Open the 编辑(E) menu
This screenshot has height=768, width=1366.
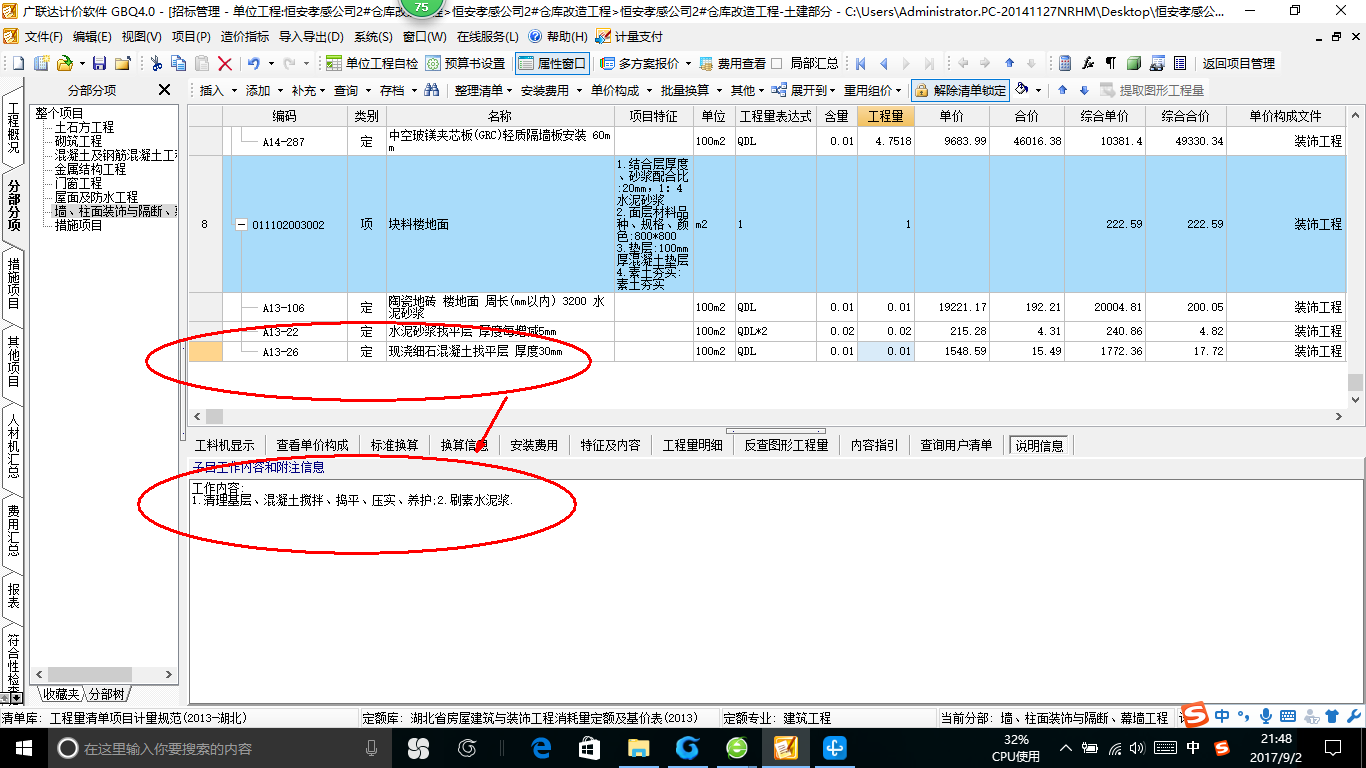click(x=92, y=37)
